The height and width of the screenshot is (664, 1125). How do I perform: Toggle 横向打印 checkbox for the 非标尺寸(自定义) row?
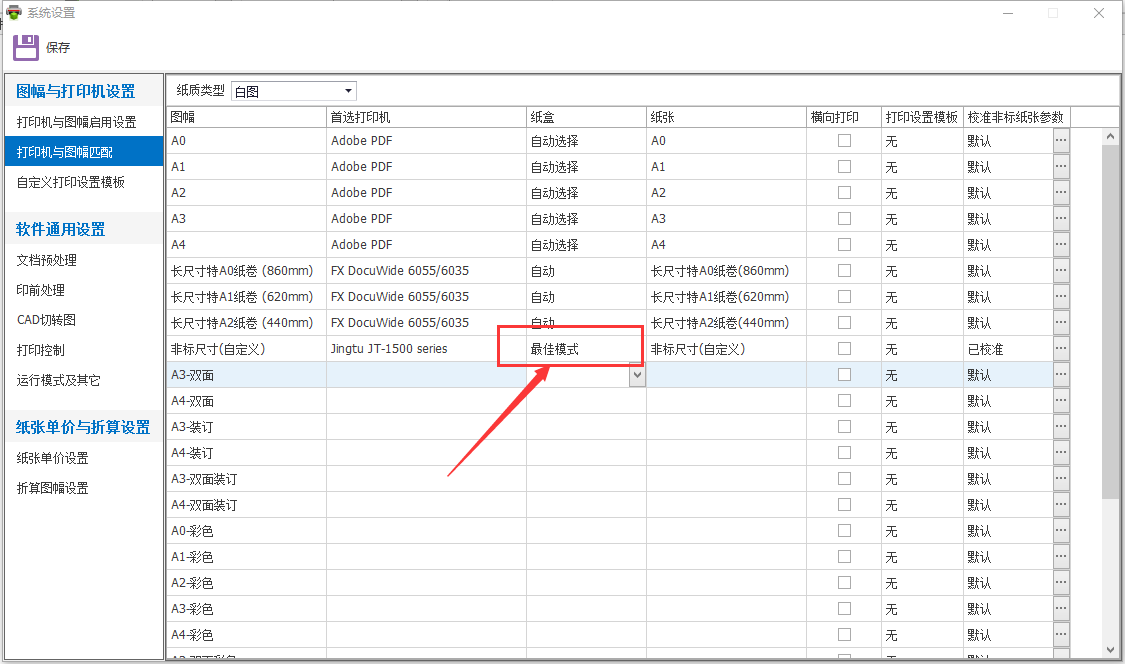pyautogui.click(x=844, y=349)
